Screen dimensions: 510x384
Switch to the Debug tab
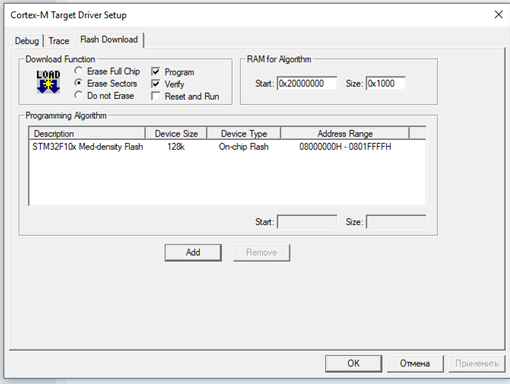coord(27,41)
